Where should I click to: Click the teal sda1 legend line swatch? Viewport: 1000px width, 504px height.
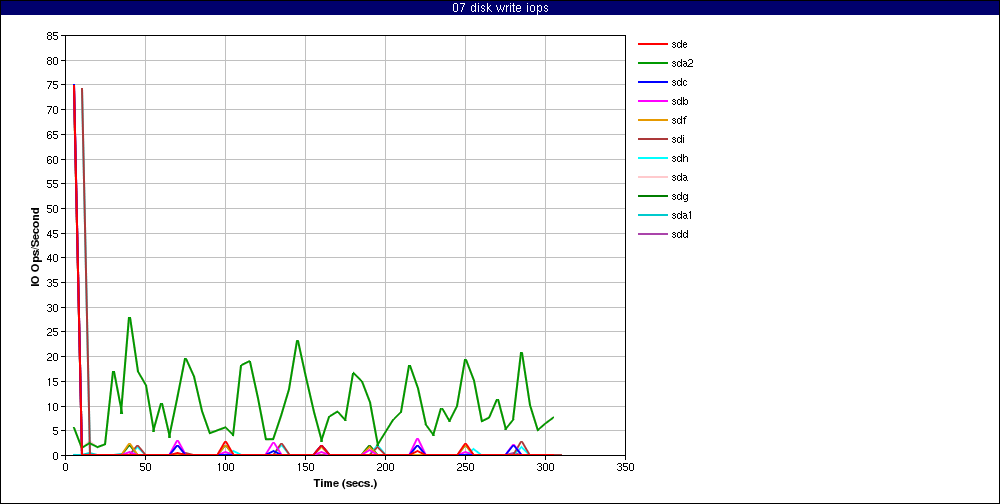click(x=652, y=216)
